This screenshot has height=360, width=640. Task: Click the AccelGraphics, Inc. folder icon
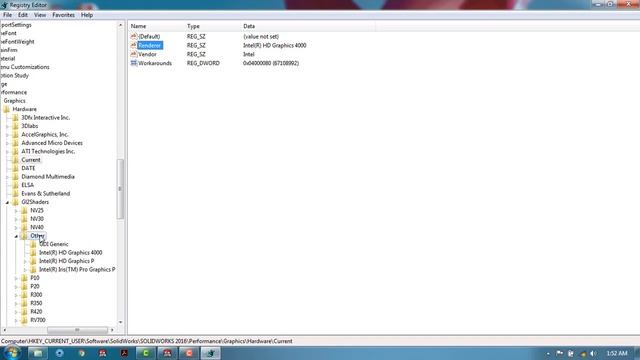[x=16, y=135]
